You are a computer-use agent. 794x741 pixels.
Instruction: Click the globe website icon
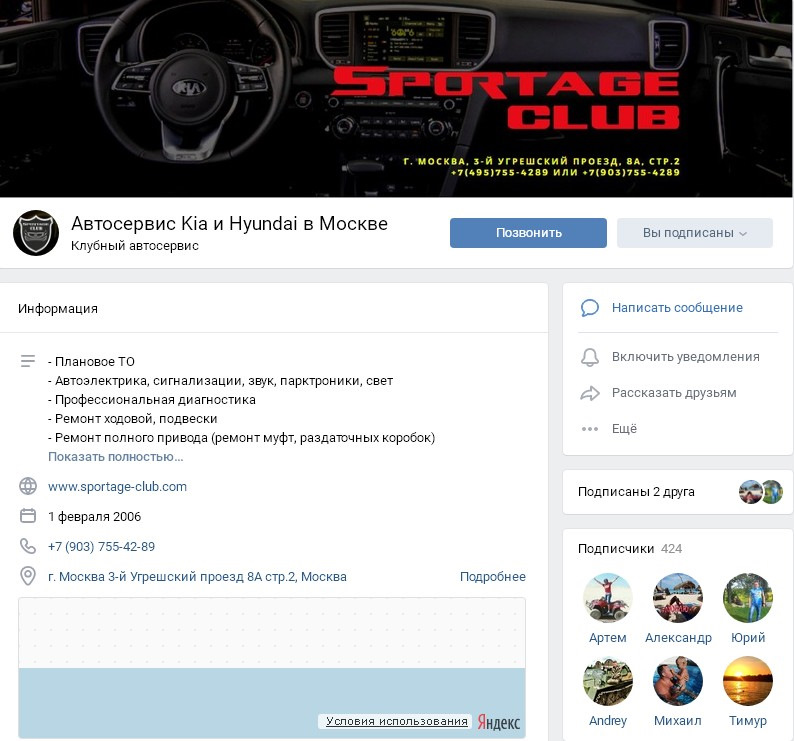point(28,486)
